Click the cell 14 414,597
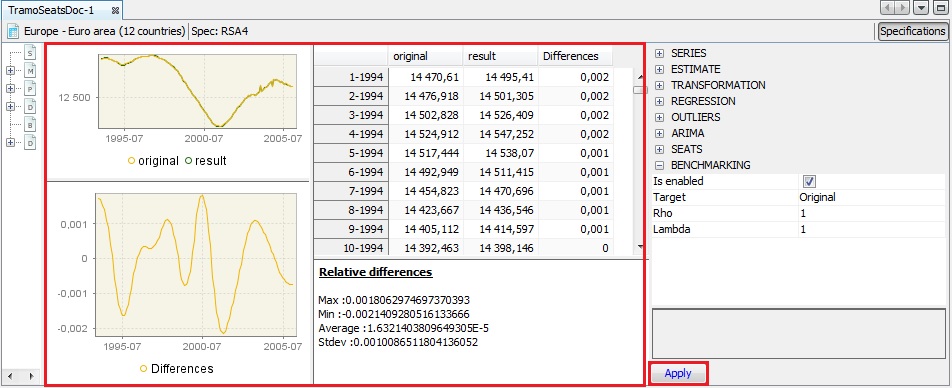952x388 pixels. 500,230
